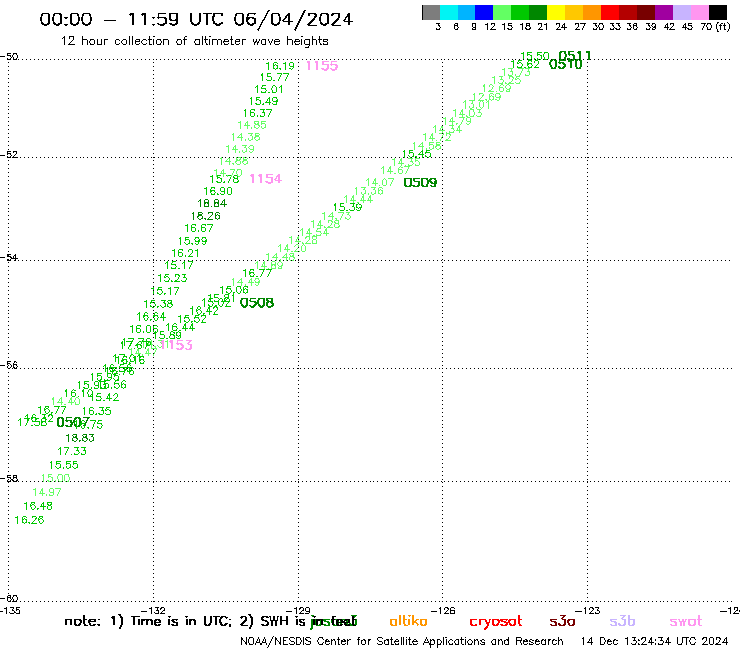
Task: Click the wave height value 16.19
Action: point(280,66)
